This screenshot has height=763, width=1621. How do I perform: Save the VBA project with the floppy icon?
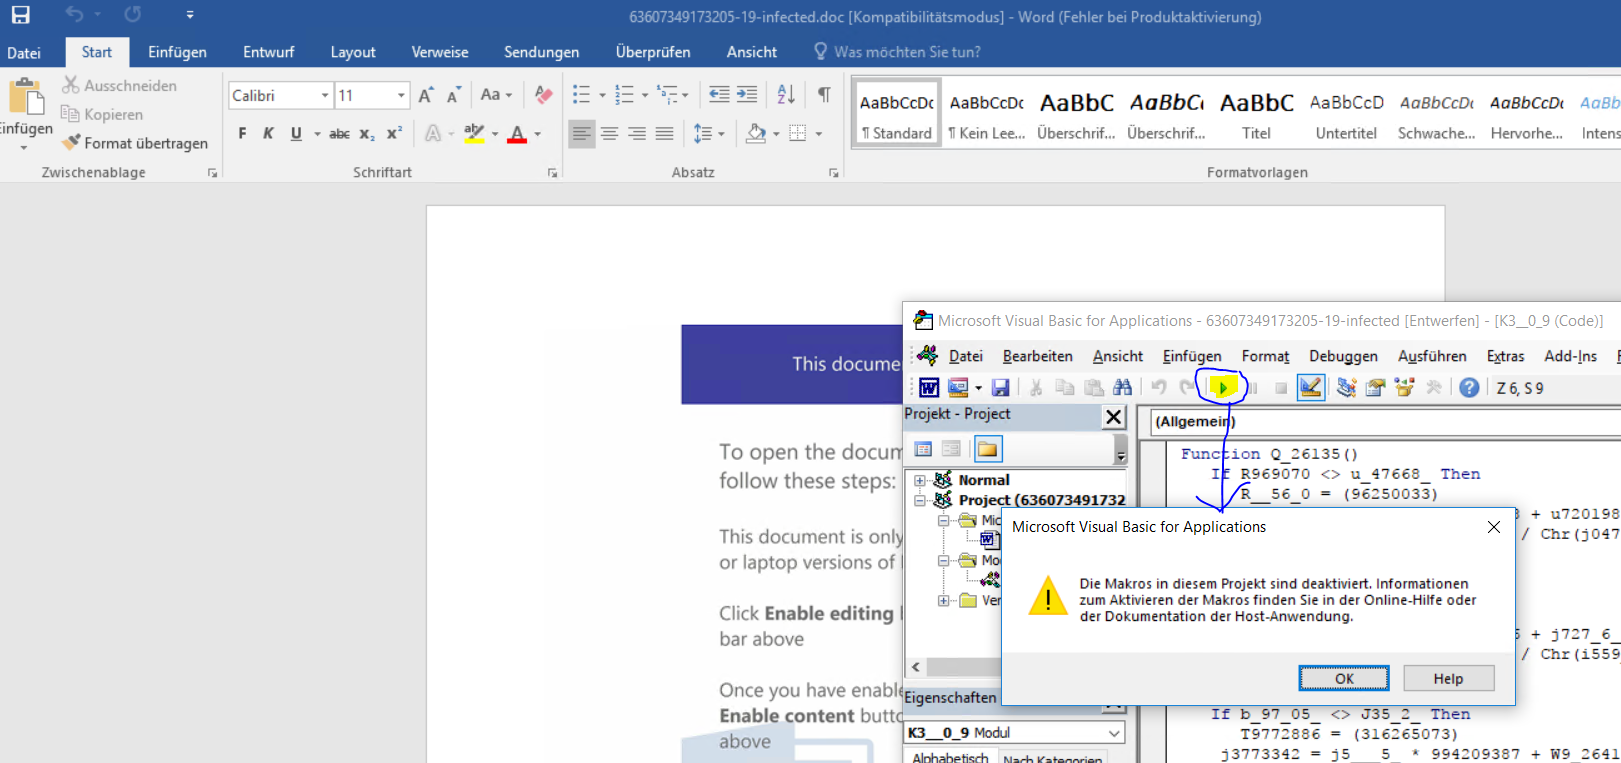(x=1000, y=388)
